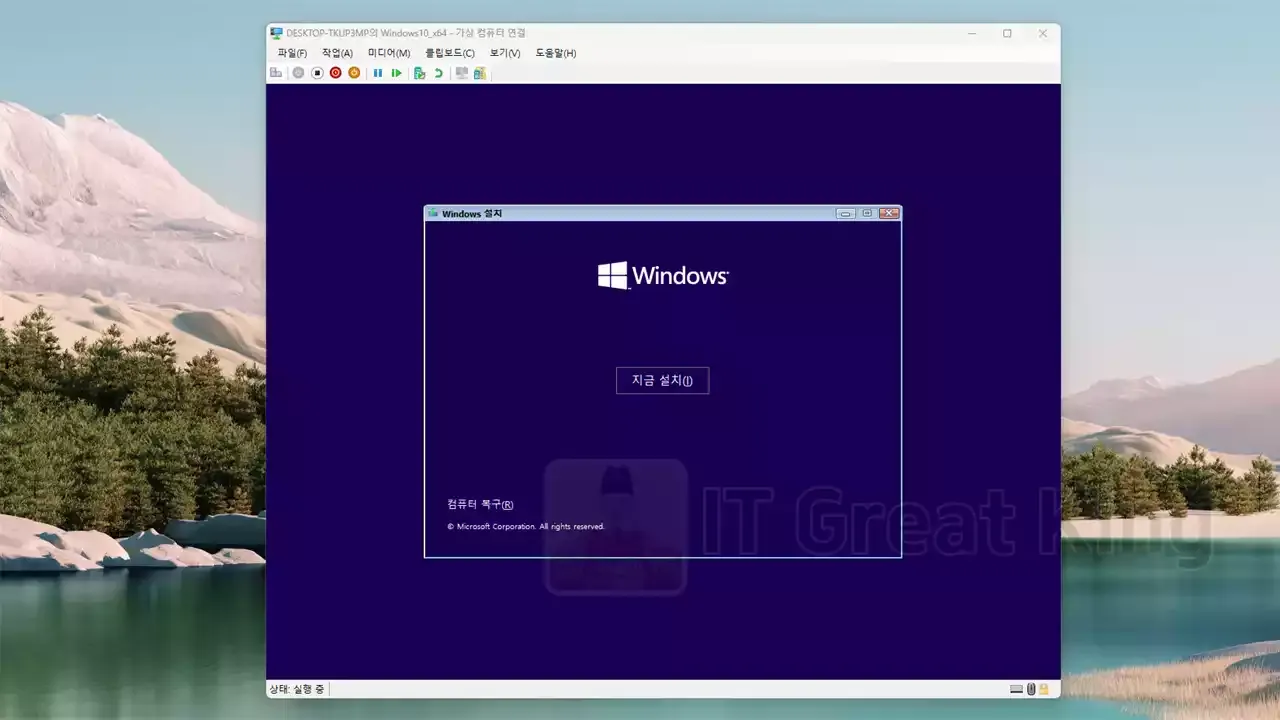This screenshot has width=1280, height=720.
Task: Minimize the 가상 컴퓨터 연결 window
Action: click(x=971, y=33)
